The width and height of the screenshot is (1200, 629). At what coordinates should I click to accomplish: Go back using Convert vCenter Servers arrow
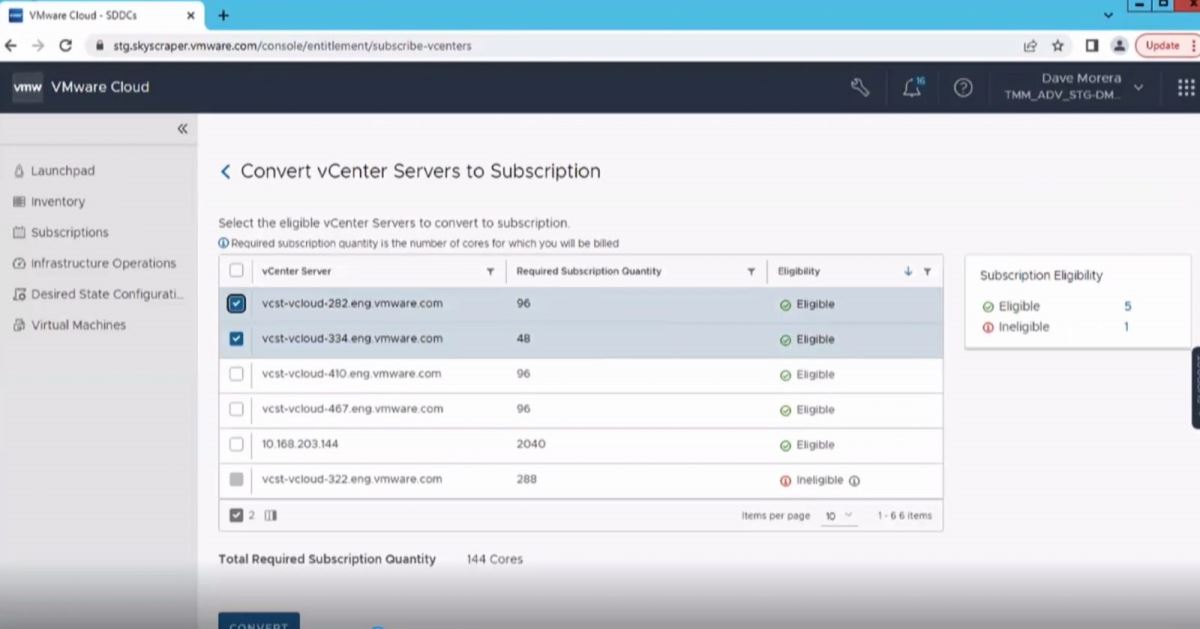pyautogui.click(x=225, y=172)
